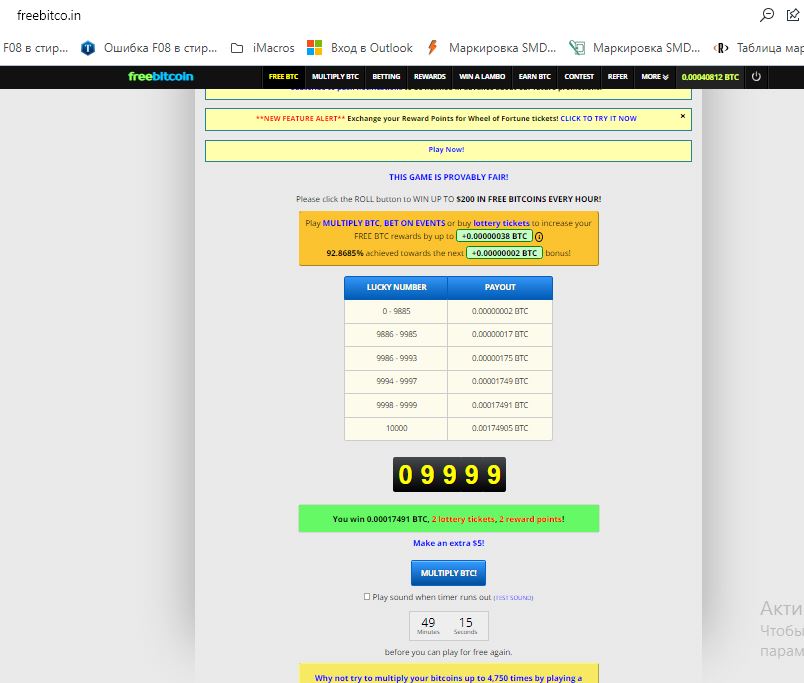Screen dimensions: 804x683
Task: Click the LUCKY NUMBER column header
Action: (396, 287)
